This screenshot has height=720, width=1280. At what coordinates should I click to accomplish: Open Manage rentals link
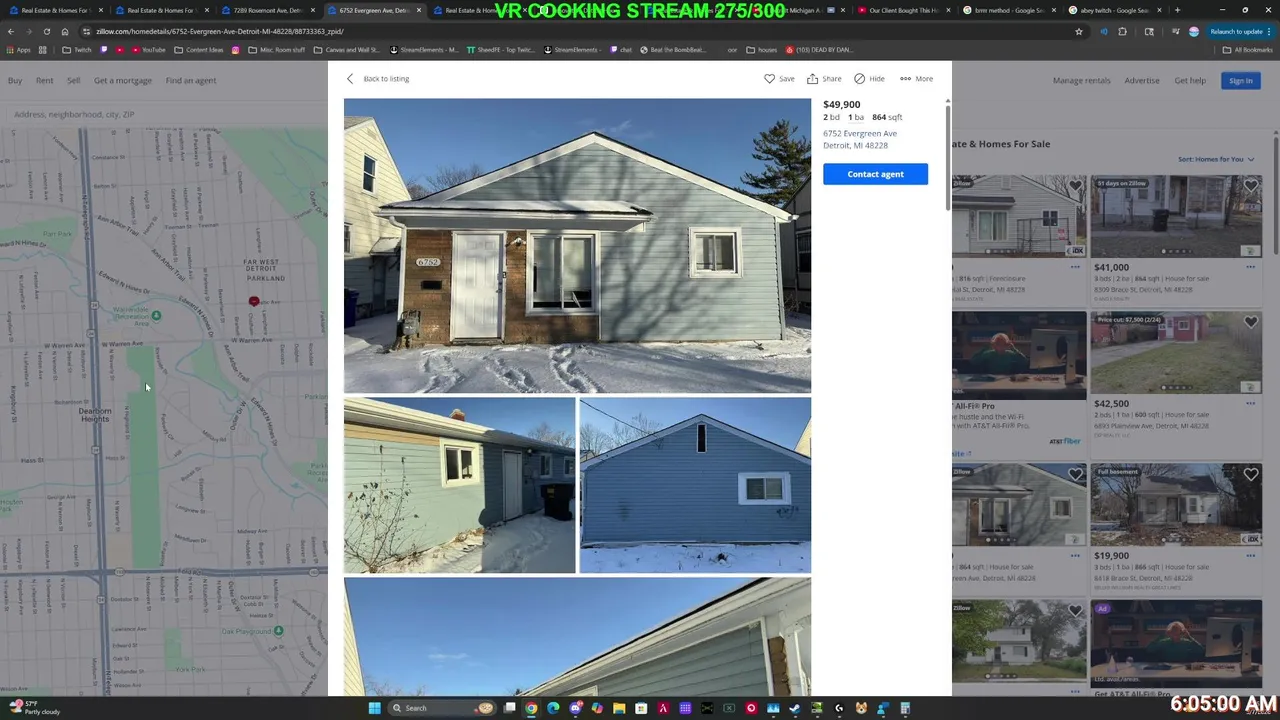tap(1082, 80)
